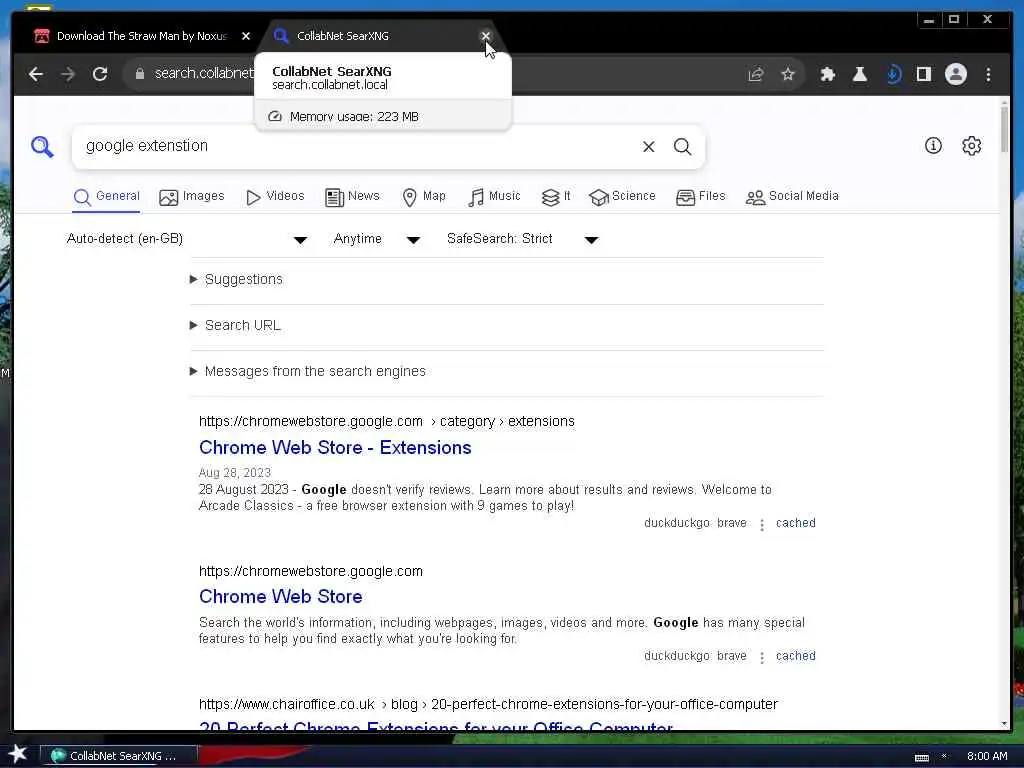Screen dimensions: 1024x768
Task: Select the Map search category
Action: [x=424, y=197]
